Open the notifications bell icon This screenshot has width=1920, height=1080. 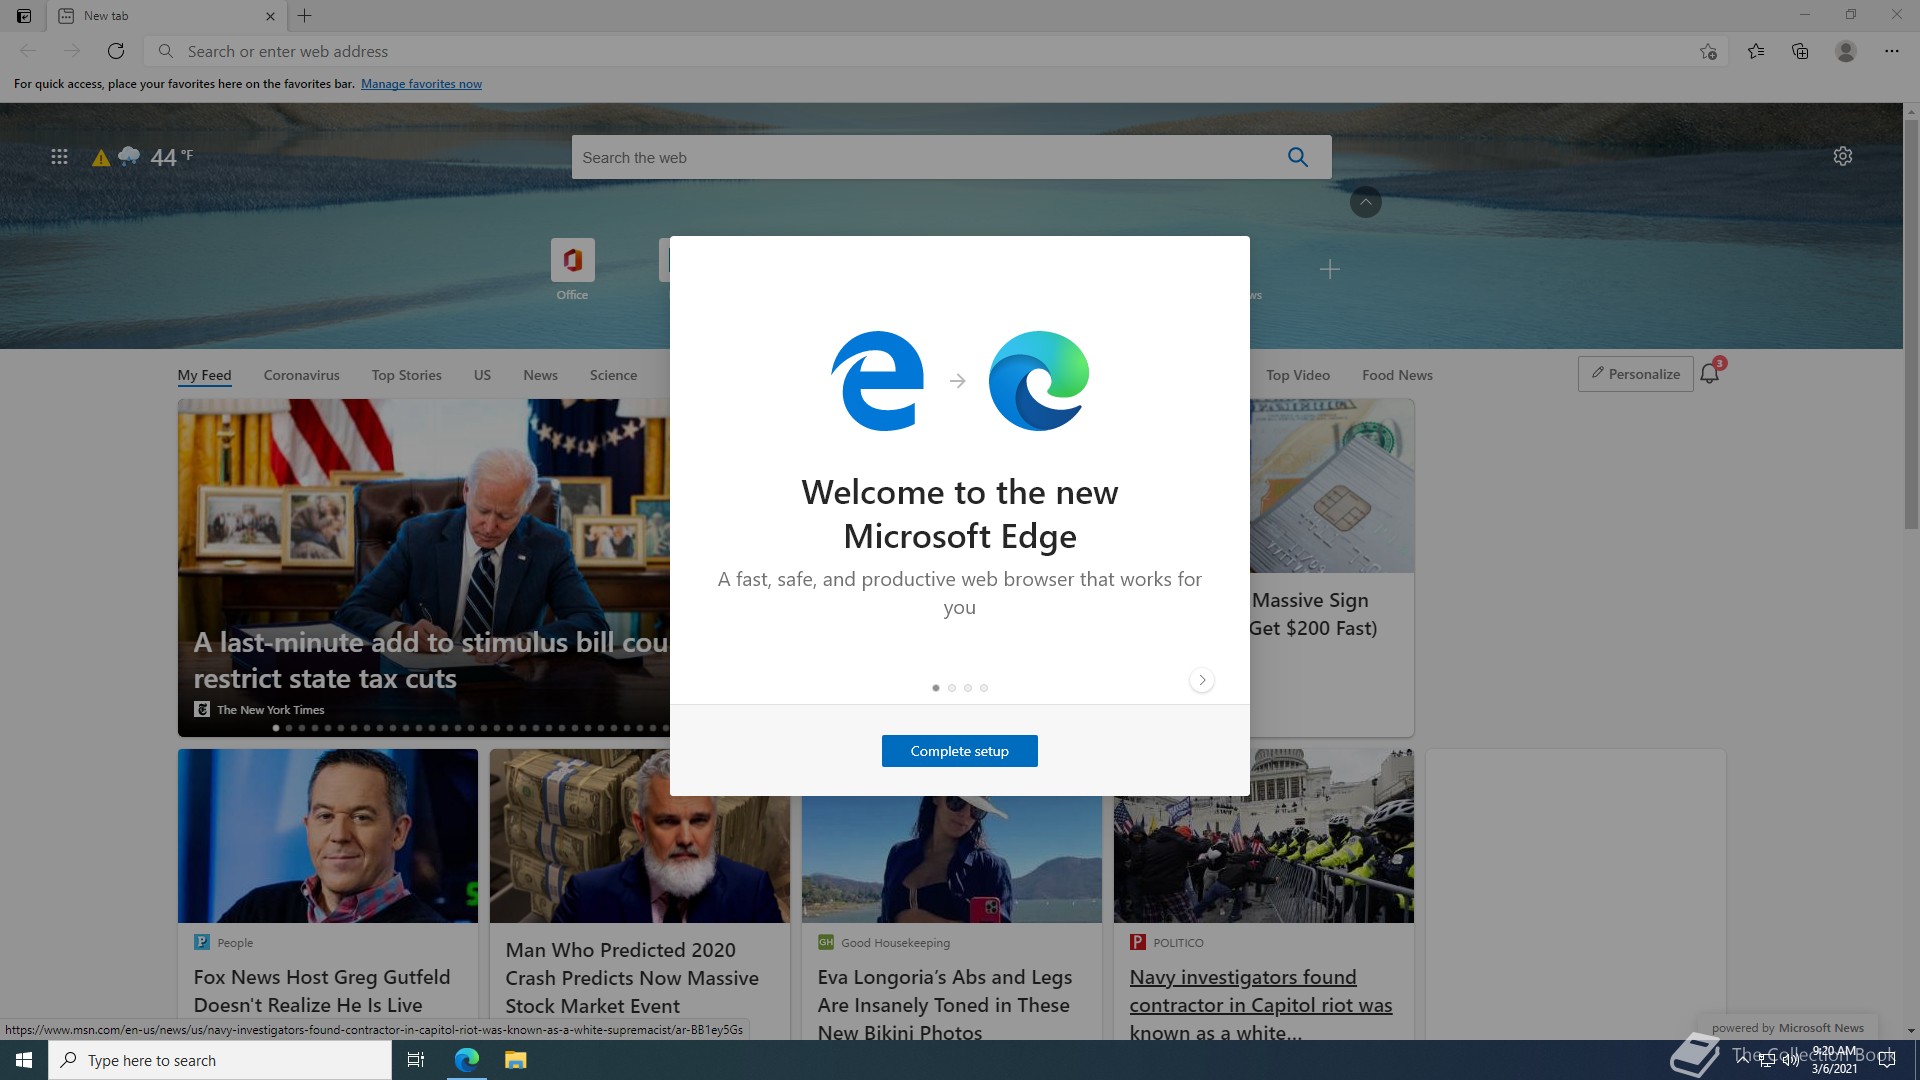click(1710, 373)
